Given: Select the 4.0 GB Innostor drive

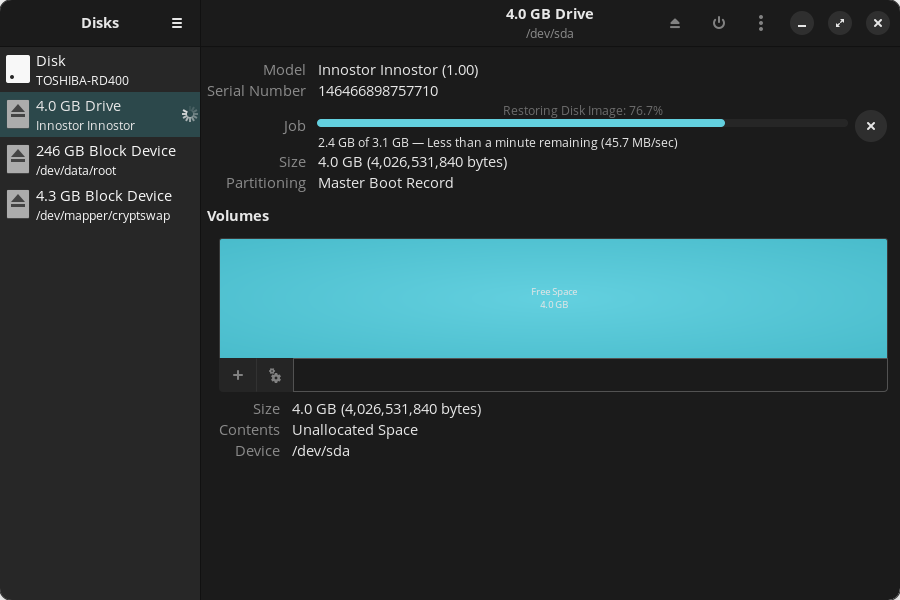Looking at the screenshot, I should pos(100,115).
